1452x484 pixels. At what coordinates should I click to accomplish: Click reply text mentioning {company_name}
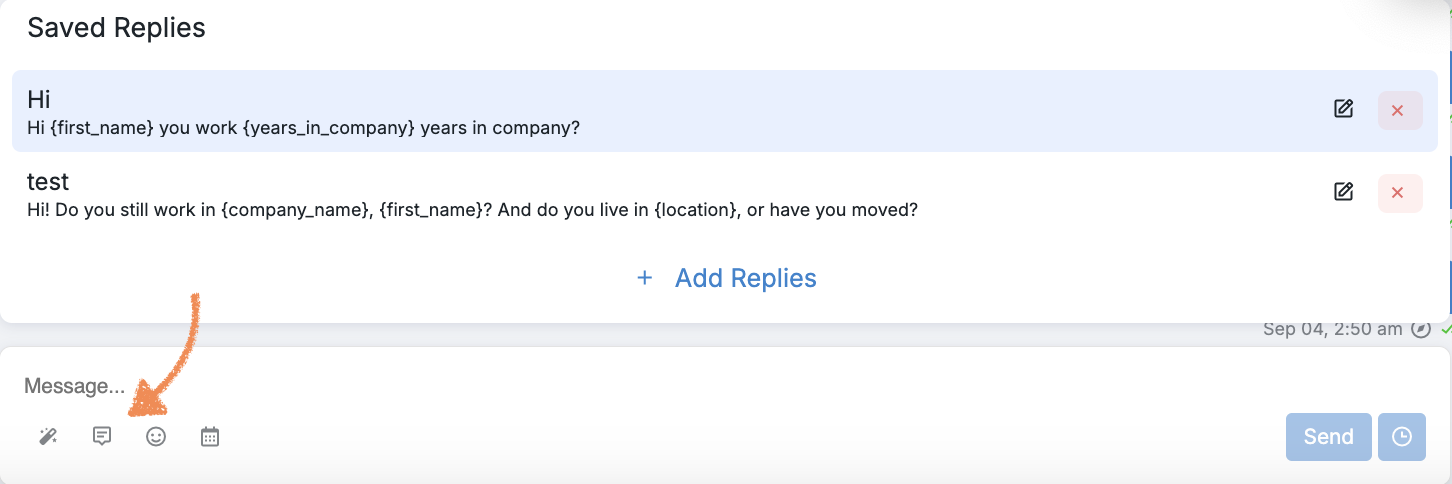coord(472,210)
